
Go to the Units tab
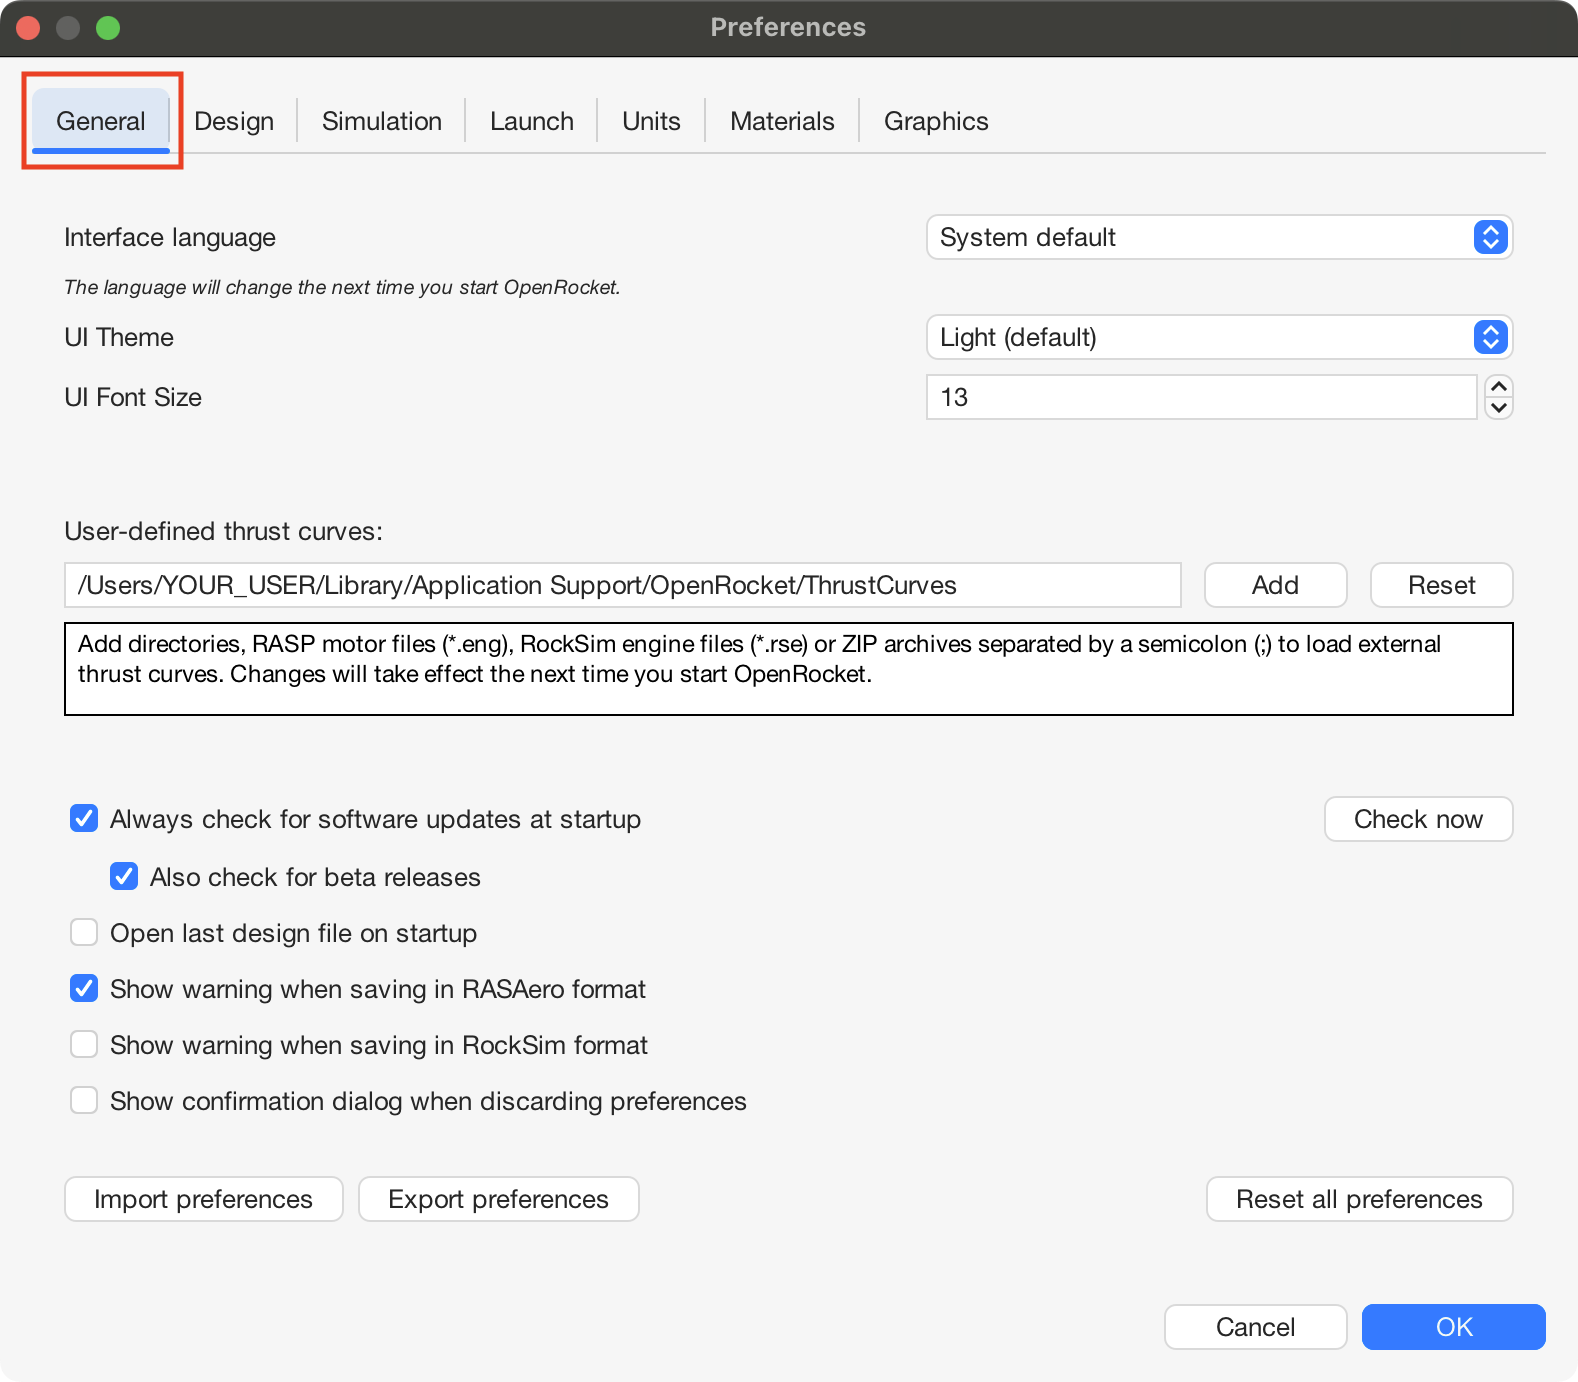tap(651, 121)
